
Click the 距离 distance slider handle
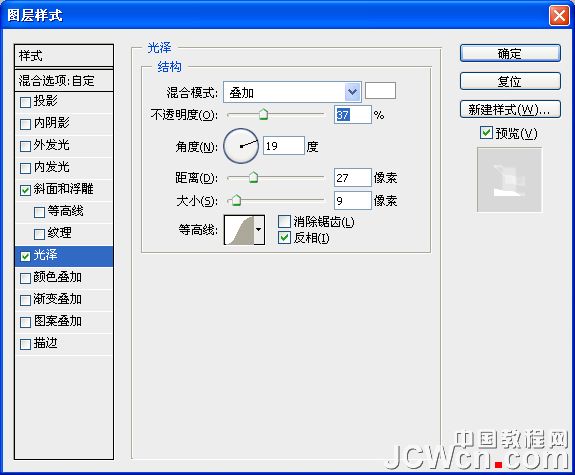tap(253, 178)
